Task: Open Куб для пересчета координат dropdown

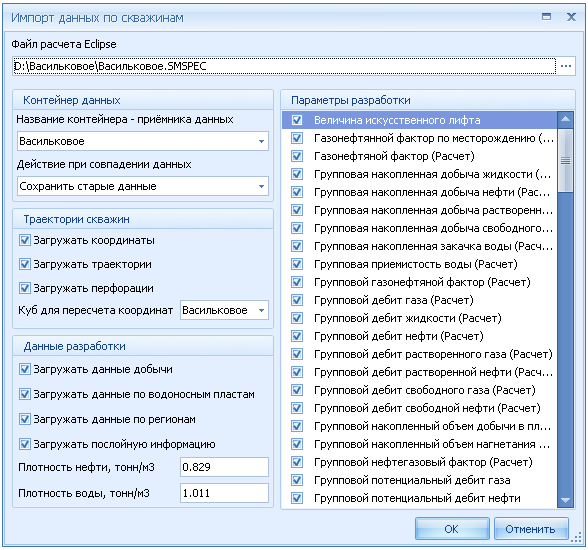Action: tap(224, 310)
